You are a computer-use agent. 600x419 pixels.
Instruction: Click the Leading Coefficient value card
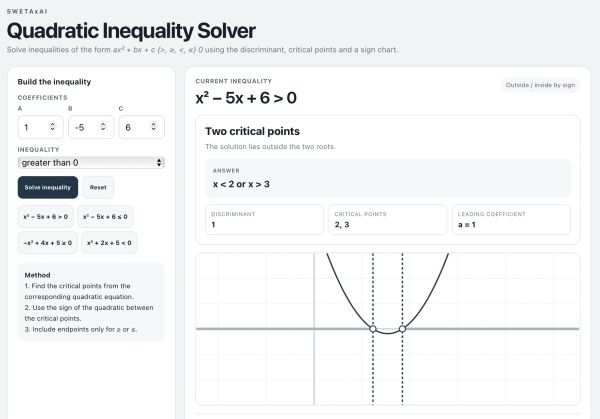pyautogui.click(x=511, y=220)
